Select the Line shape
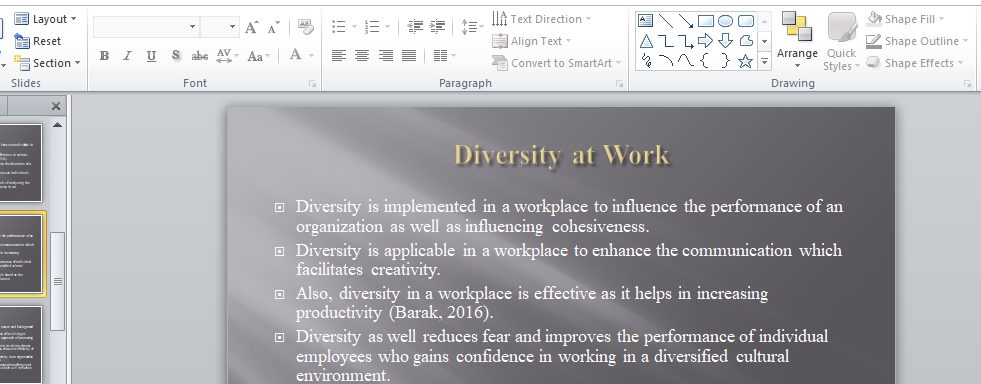 point(666,21)
